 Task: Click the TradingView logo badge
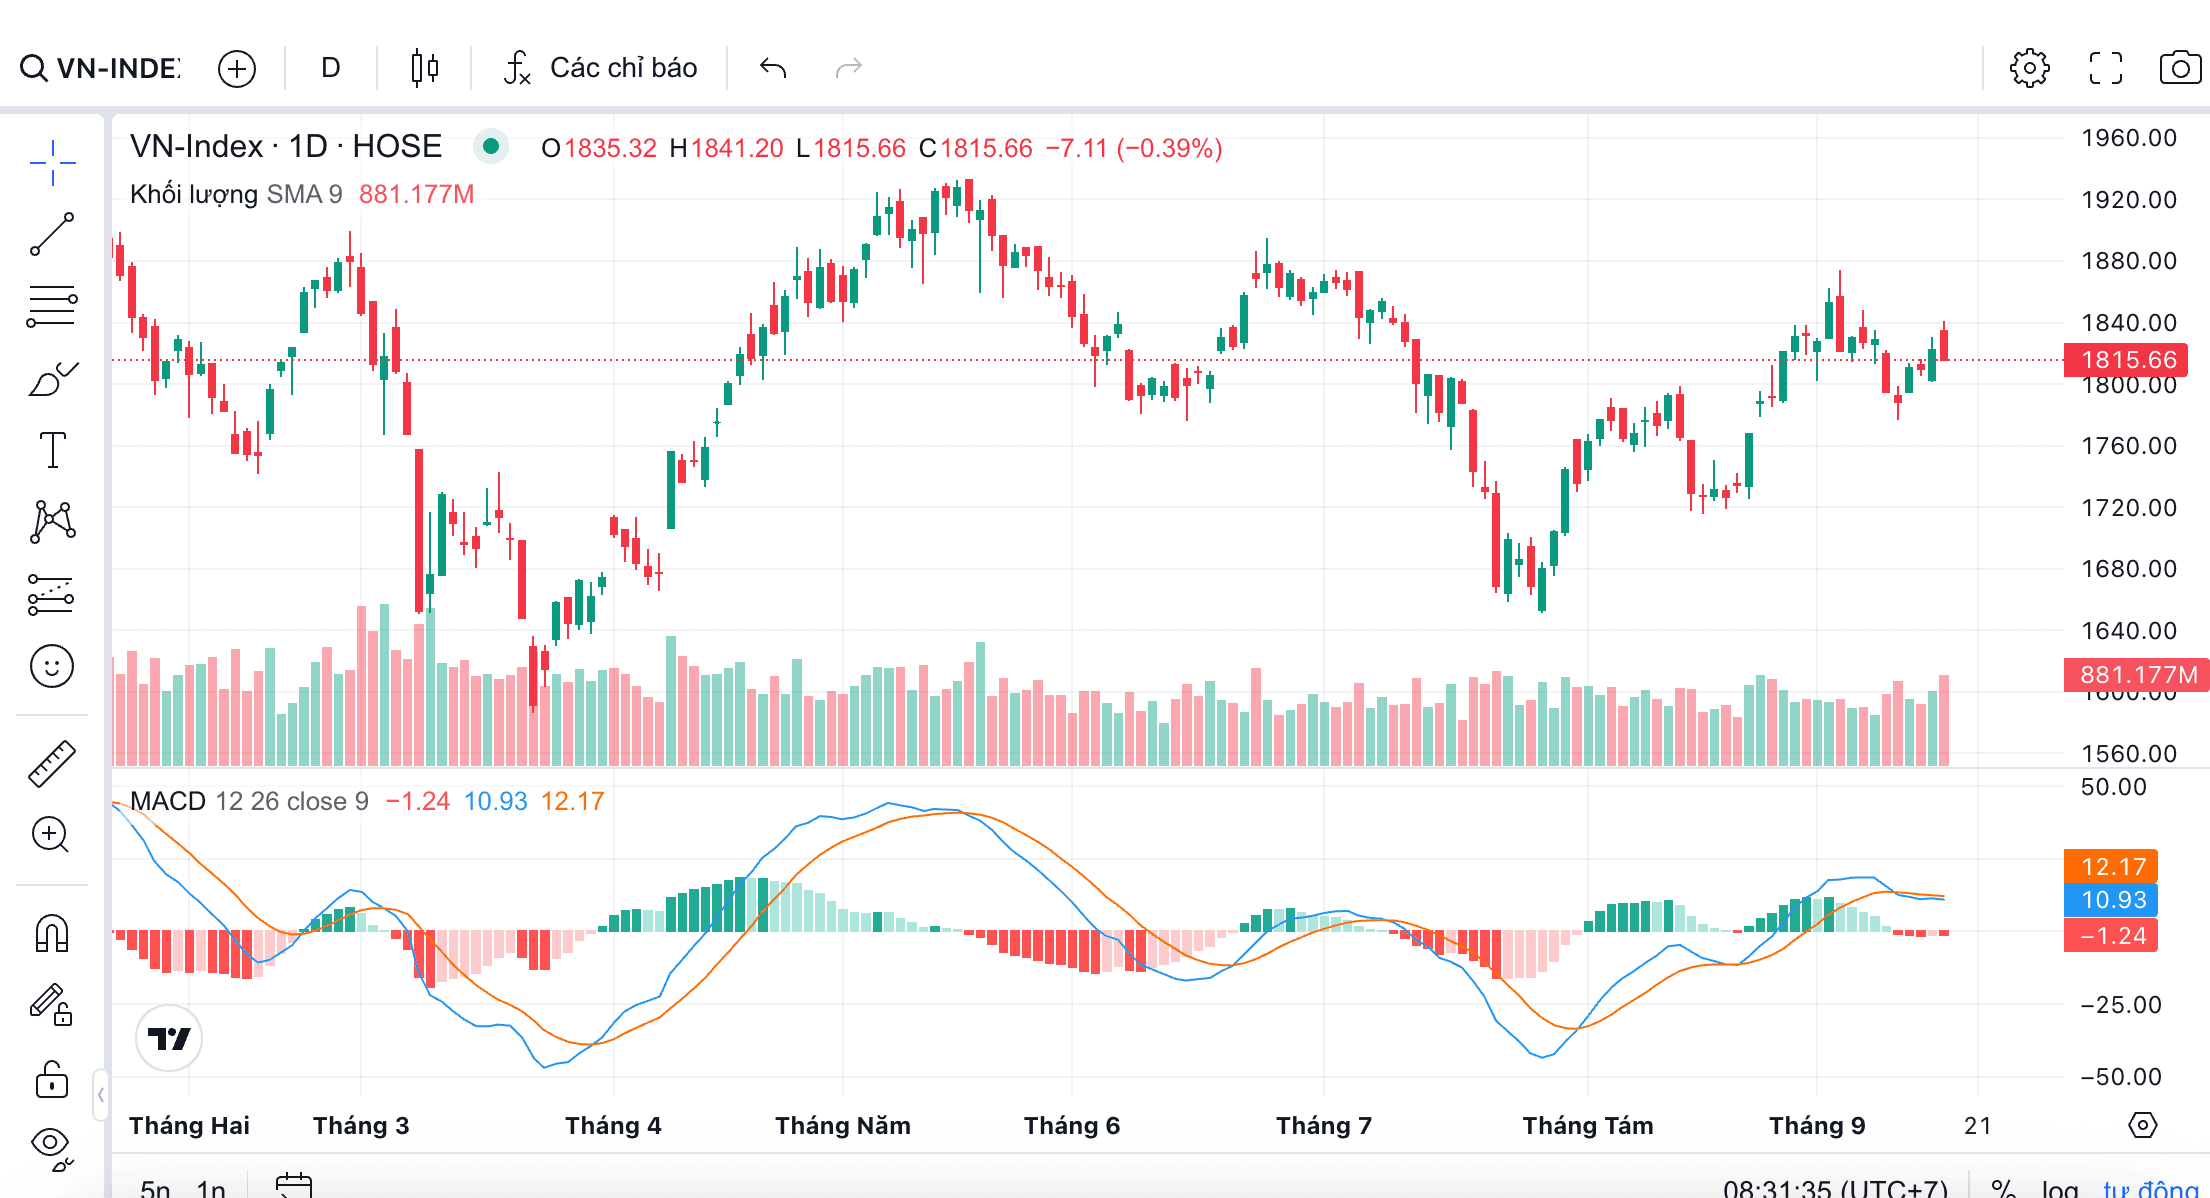coord(168,1038)
